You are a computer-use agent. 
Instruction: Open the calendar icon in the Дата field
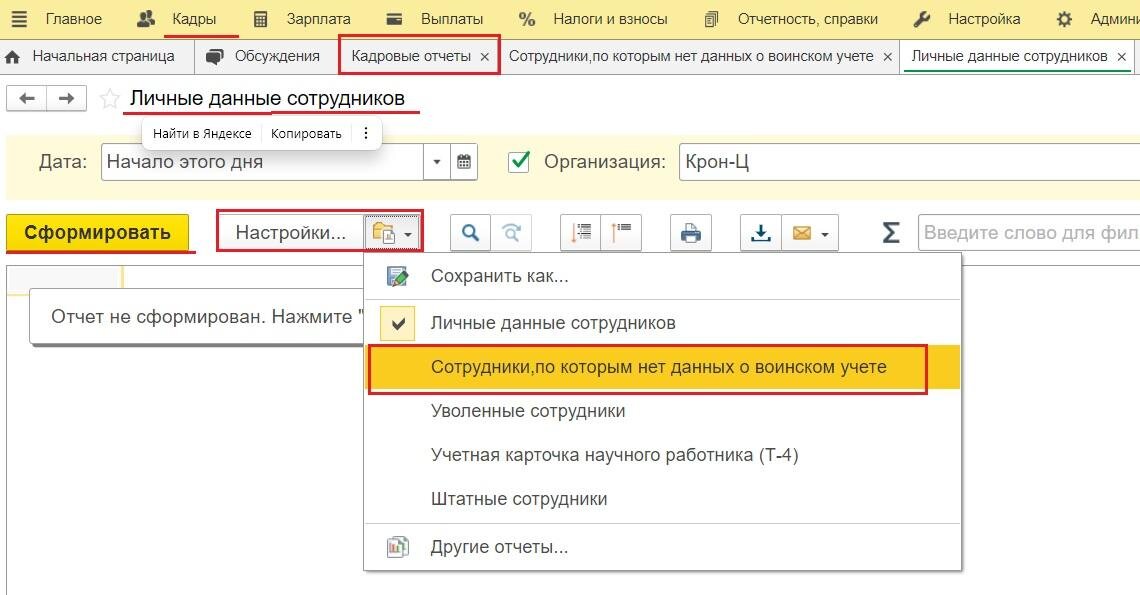coord(463,161)
